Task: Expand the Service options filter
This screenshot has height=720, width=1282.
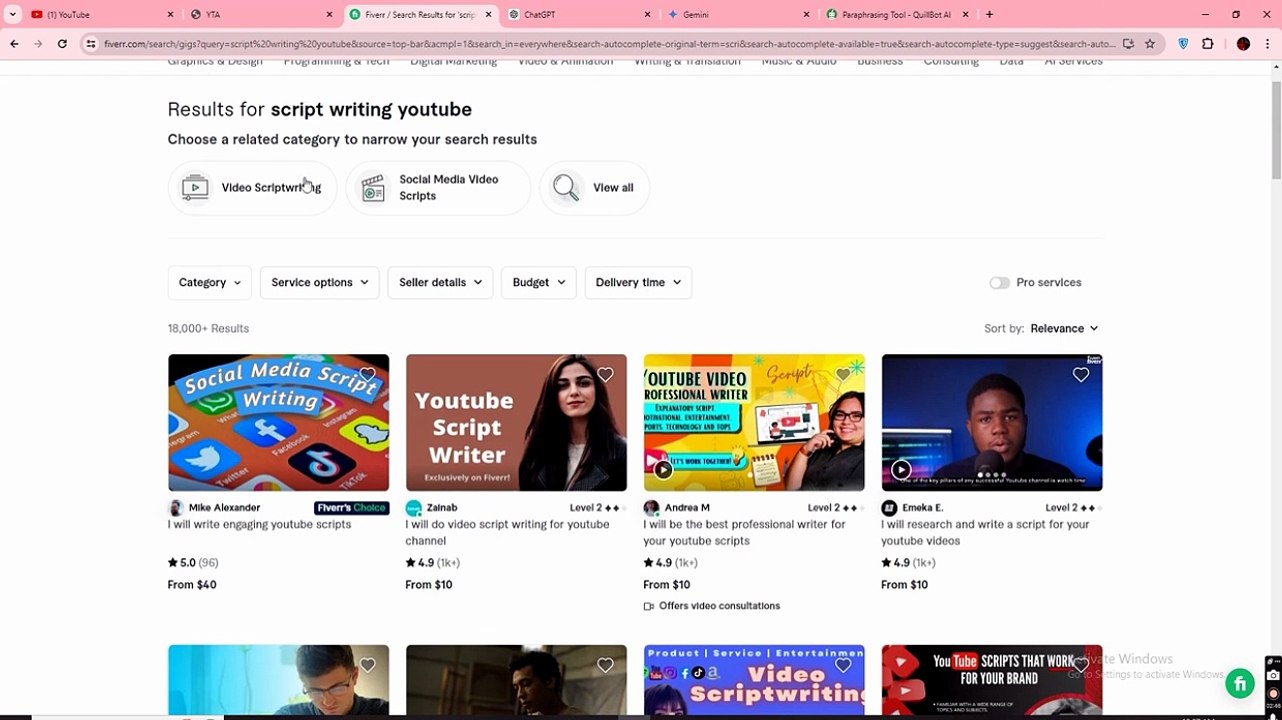Action: (319, 283)
